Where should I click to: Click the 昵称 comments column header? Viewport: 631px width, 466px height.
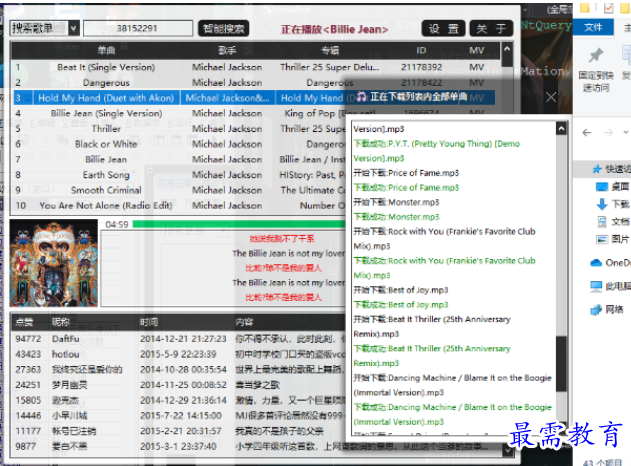tap(61, 322)
